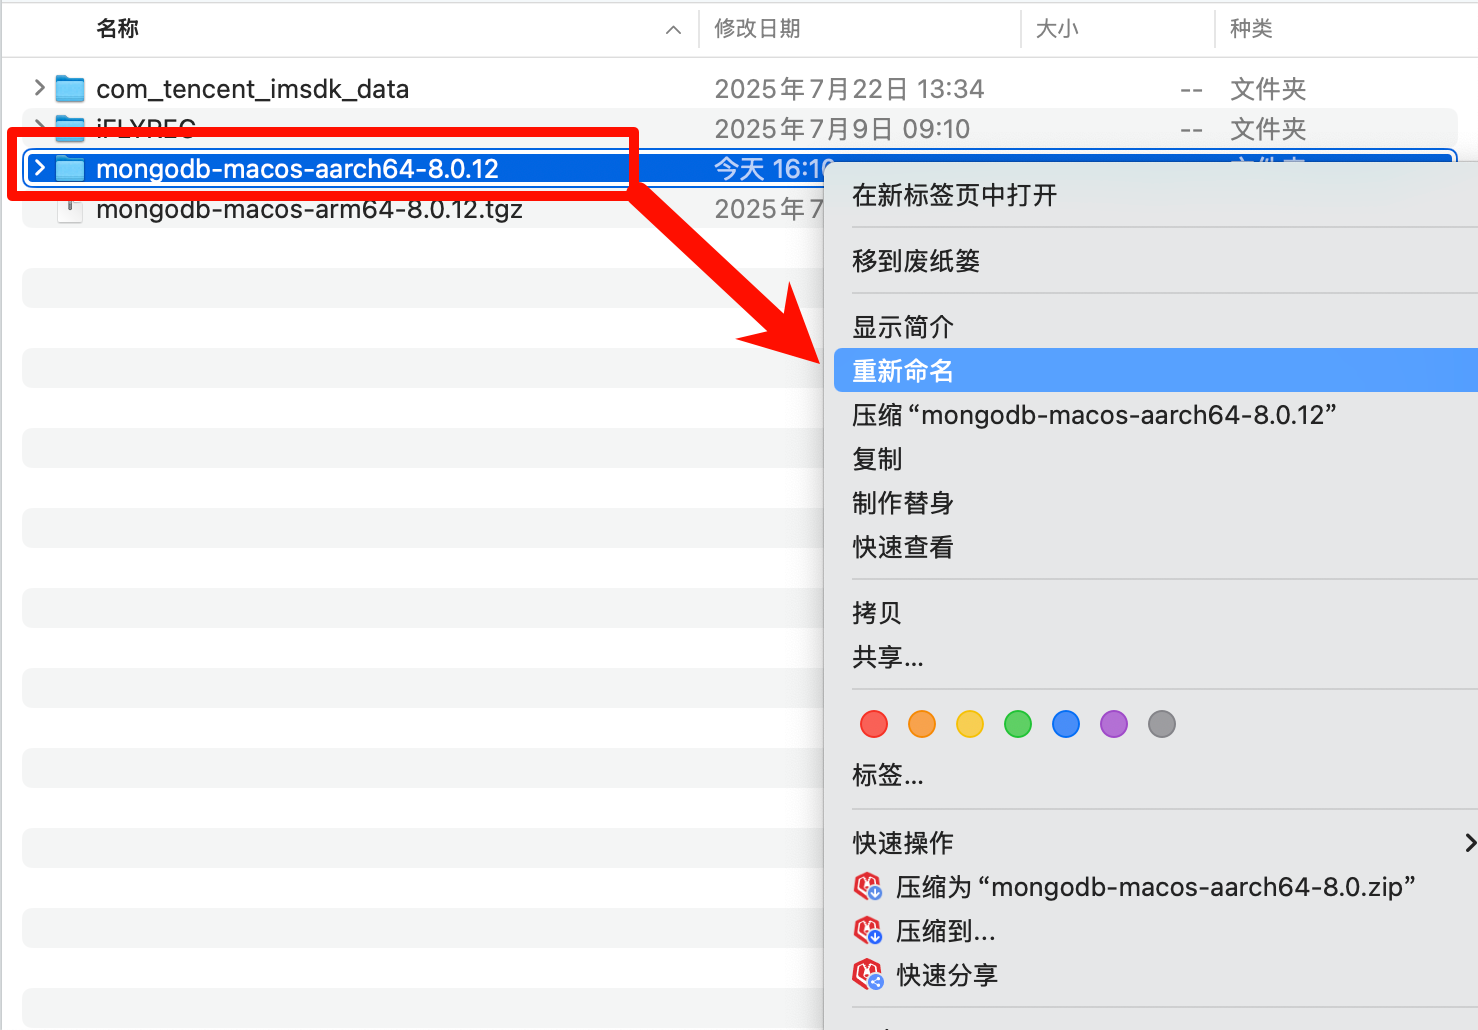Click the mongodb-macos-arm64-8.0.12.tgz file icon
Viewport: 1478px width, 1030px height.
69,211
